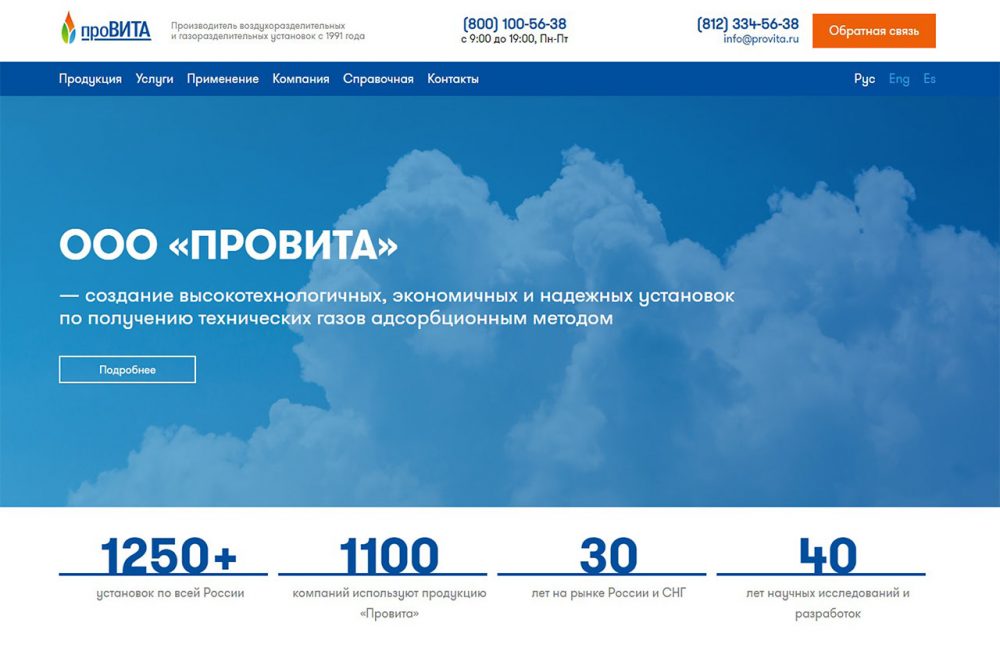This screenshot has width=1000, height=648.
Task: Select the 1100 companies statistic
Action: [388, 557]
